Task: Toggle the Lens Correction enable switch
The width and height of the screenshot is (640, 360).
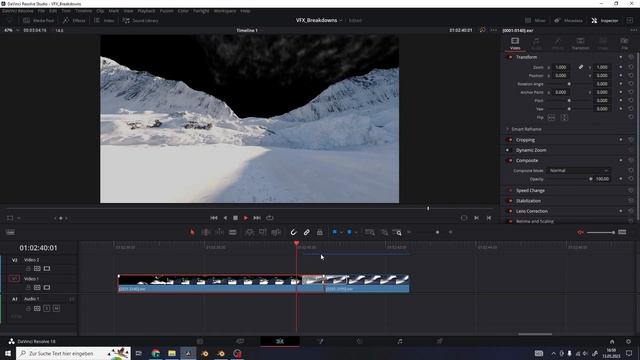Action: point(510,211)
